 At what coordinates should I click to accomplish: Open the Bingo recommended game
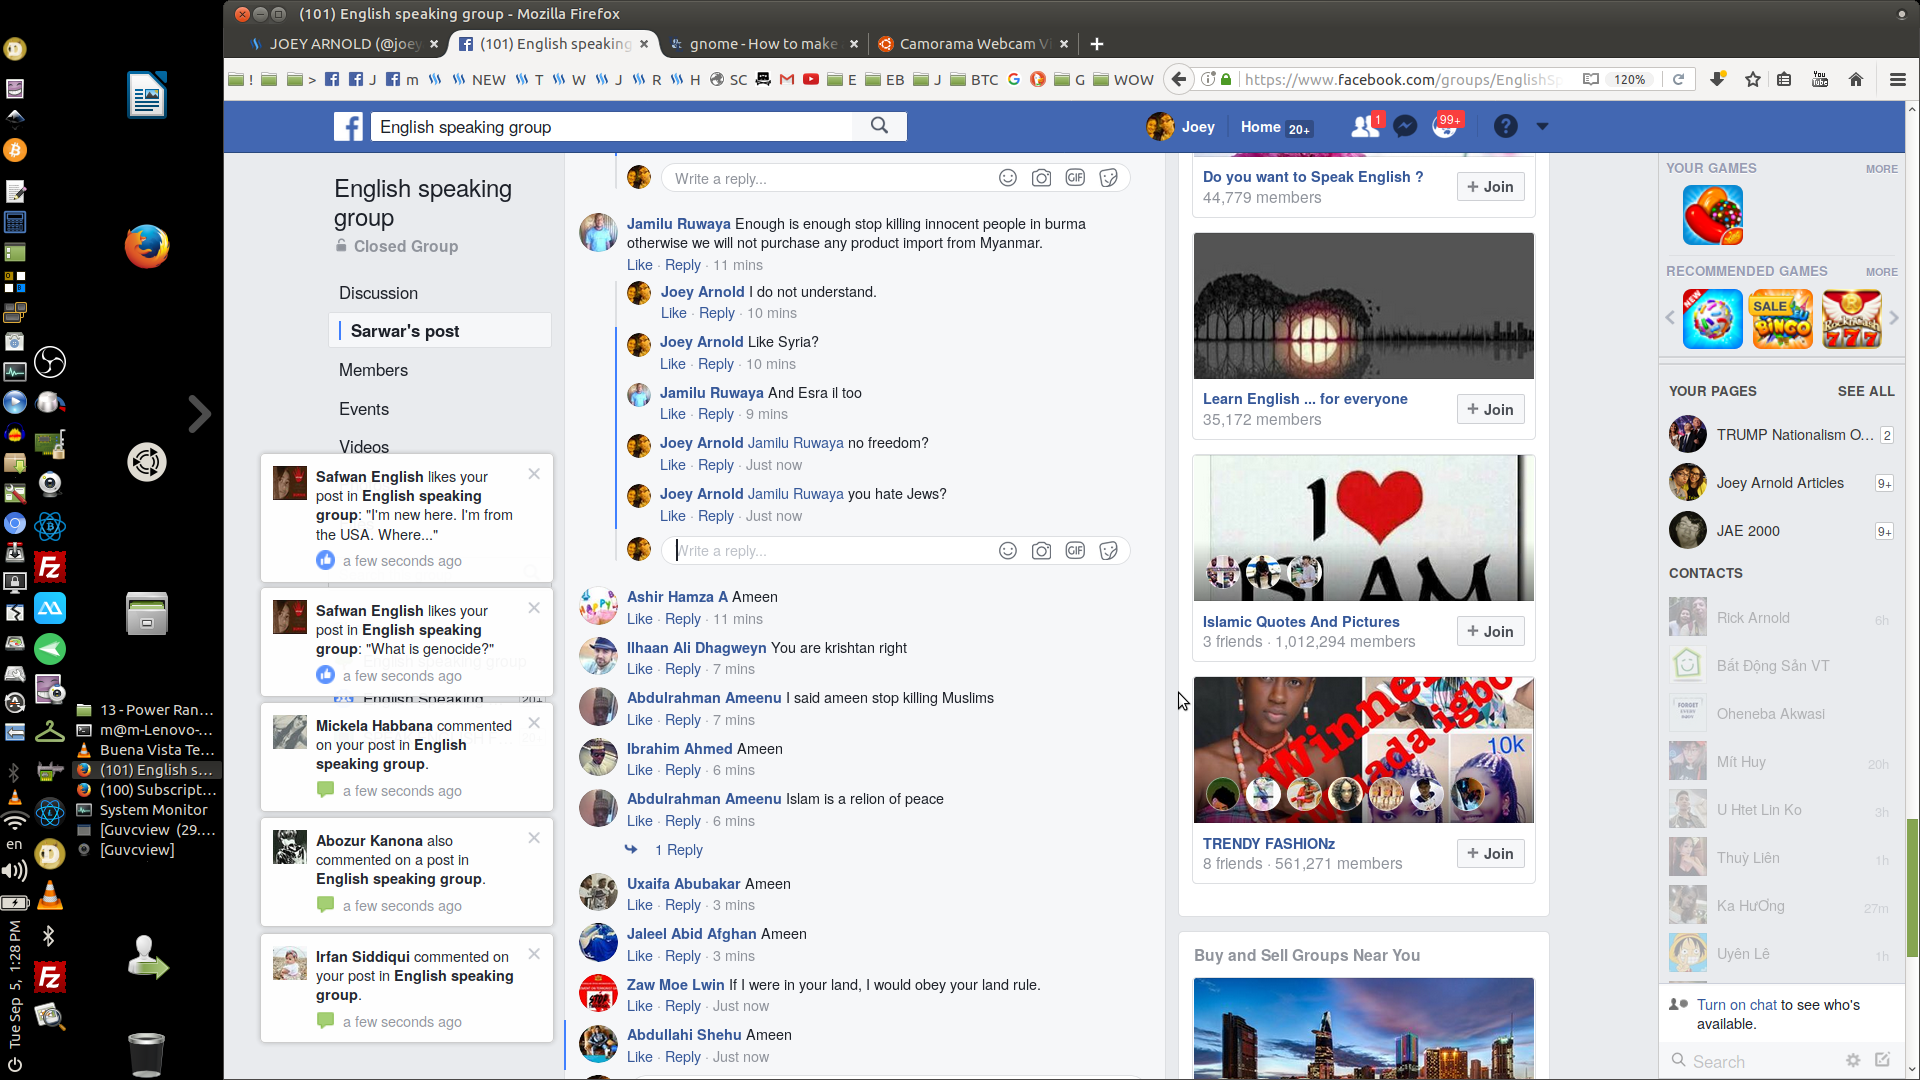1782,319
